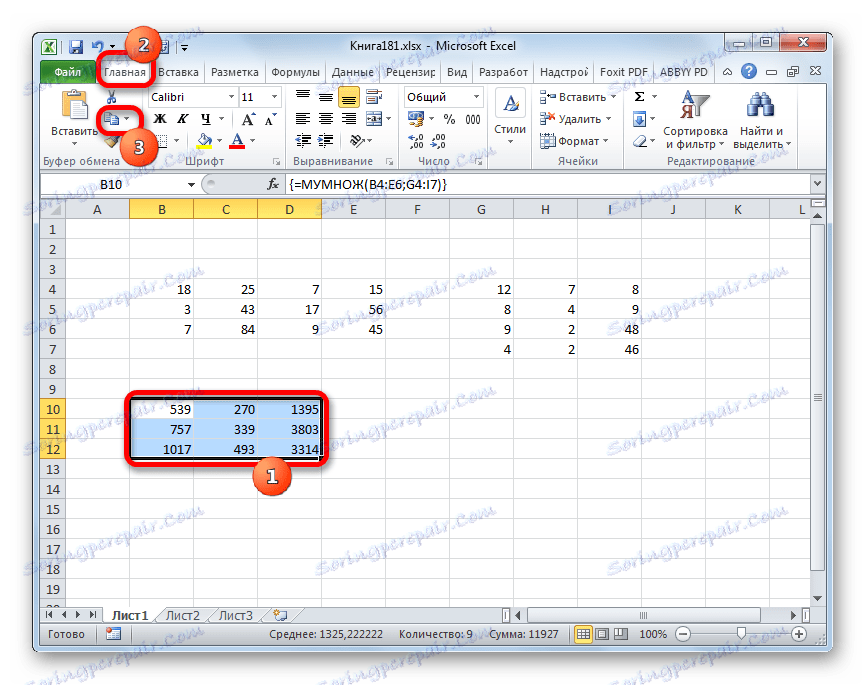This screenshot has width=866, height=685.
Task: Open Cell Styles (Стили)
Action: pyautogui.click(x=510, y=112)
